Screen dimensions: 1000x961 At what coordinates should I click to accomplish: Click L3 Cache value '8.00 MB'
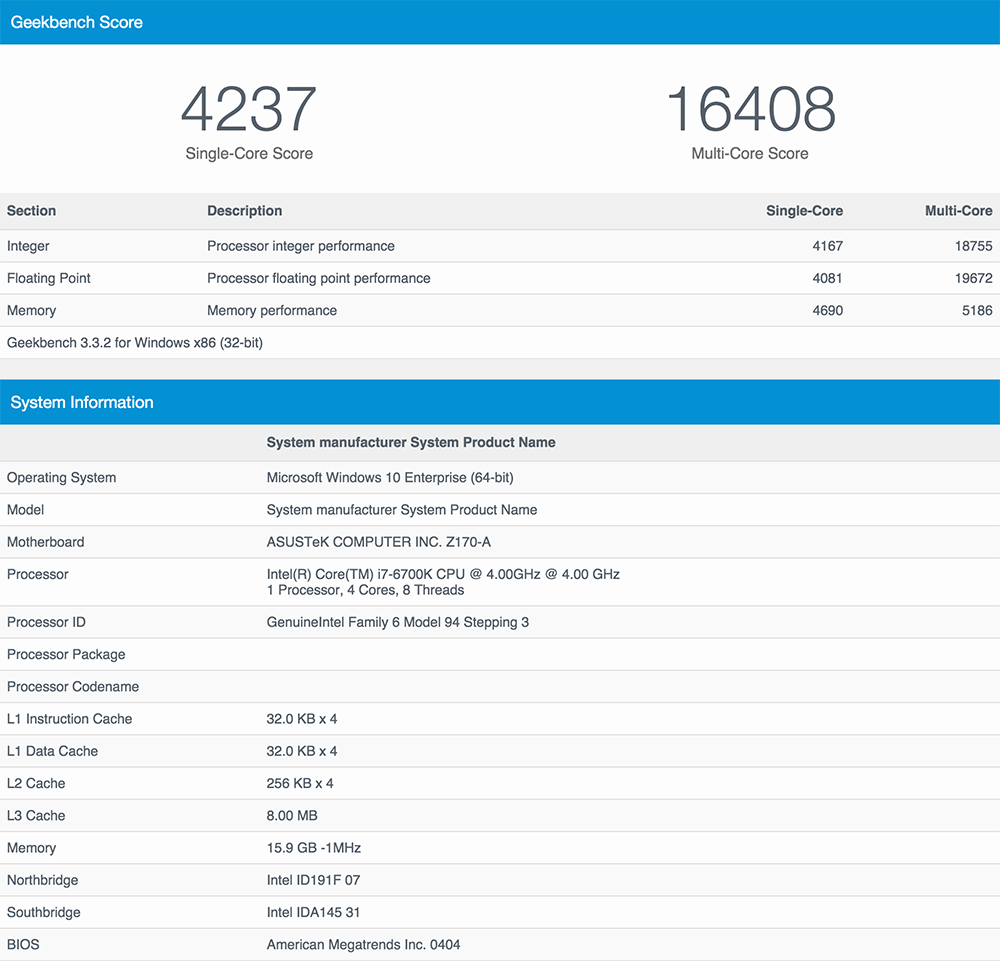click(292, 816)
